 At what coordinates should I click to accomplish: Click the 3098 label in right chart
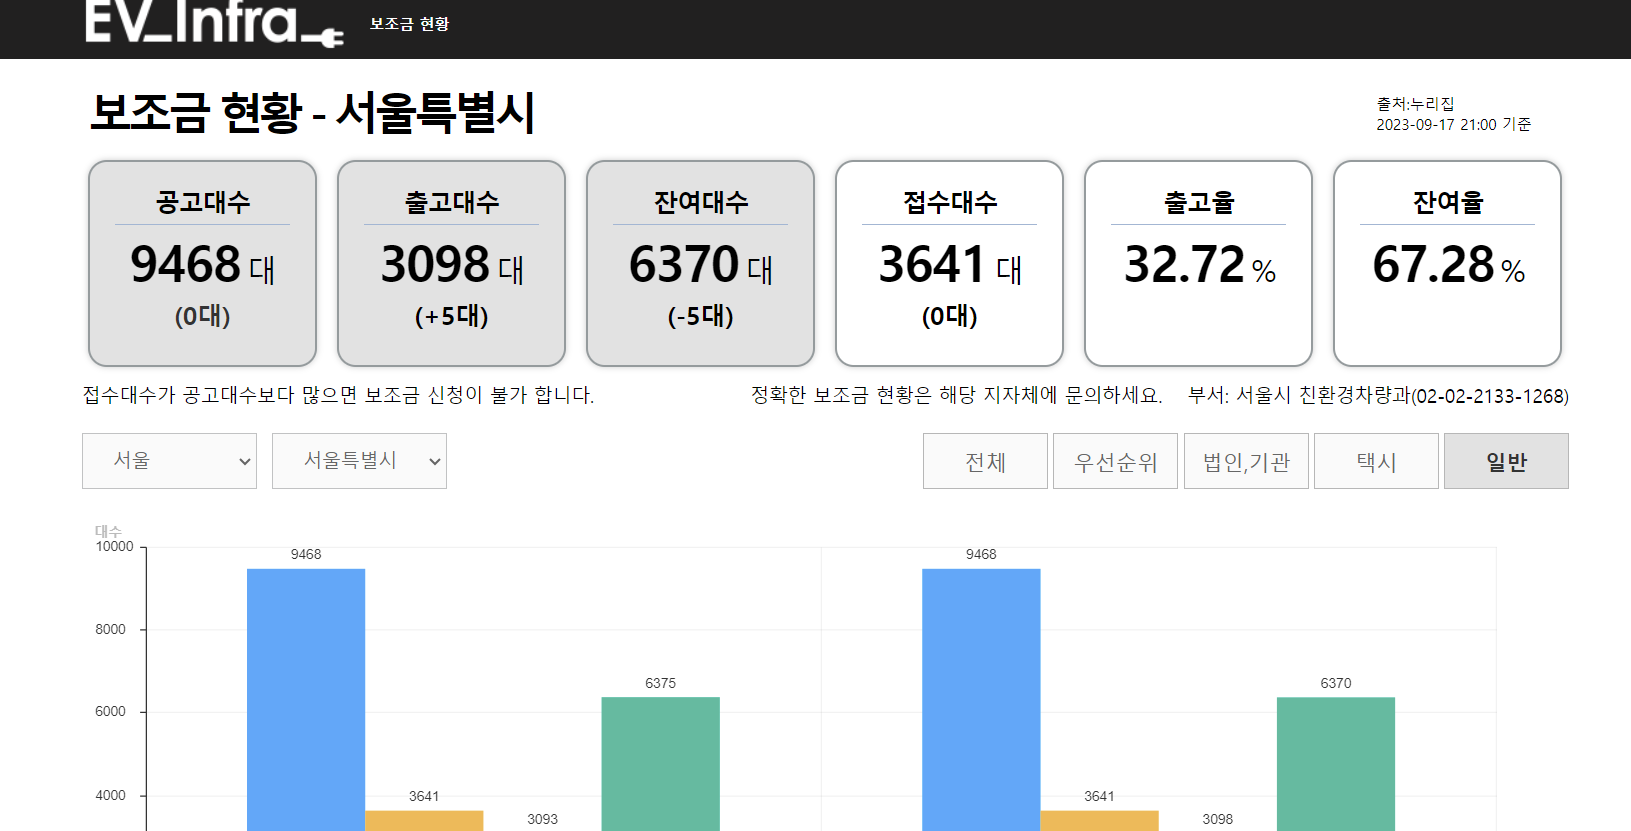click(x=1217, y=819)
